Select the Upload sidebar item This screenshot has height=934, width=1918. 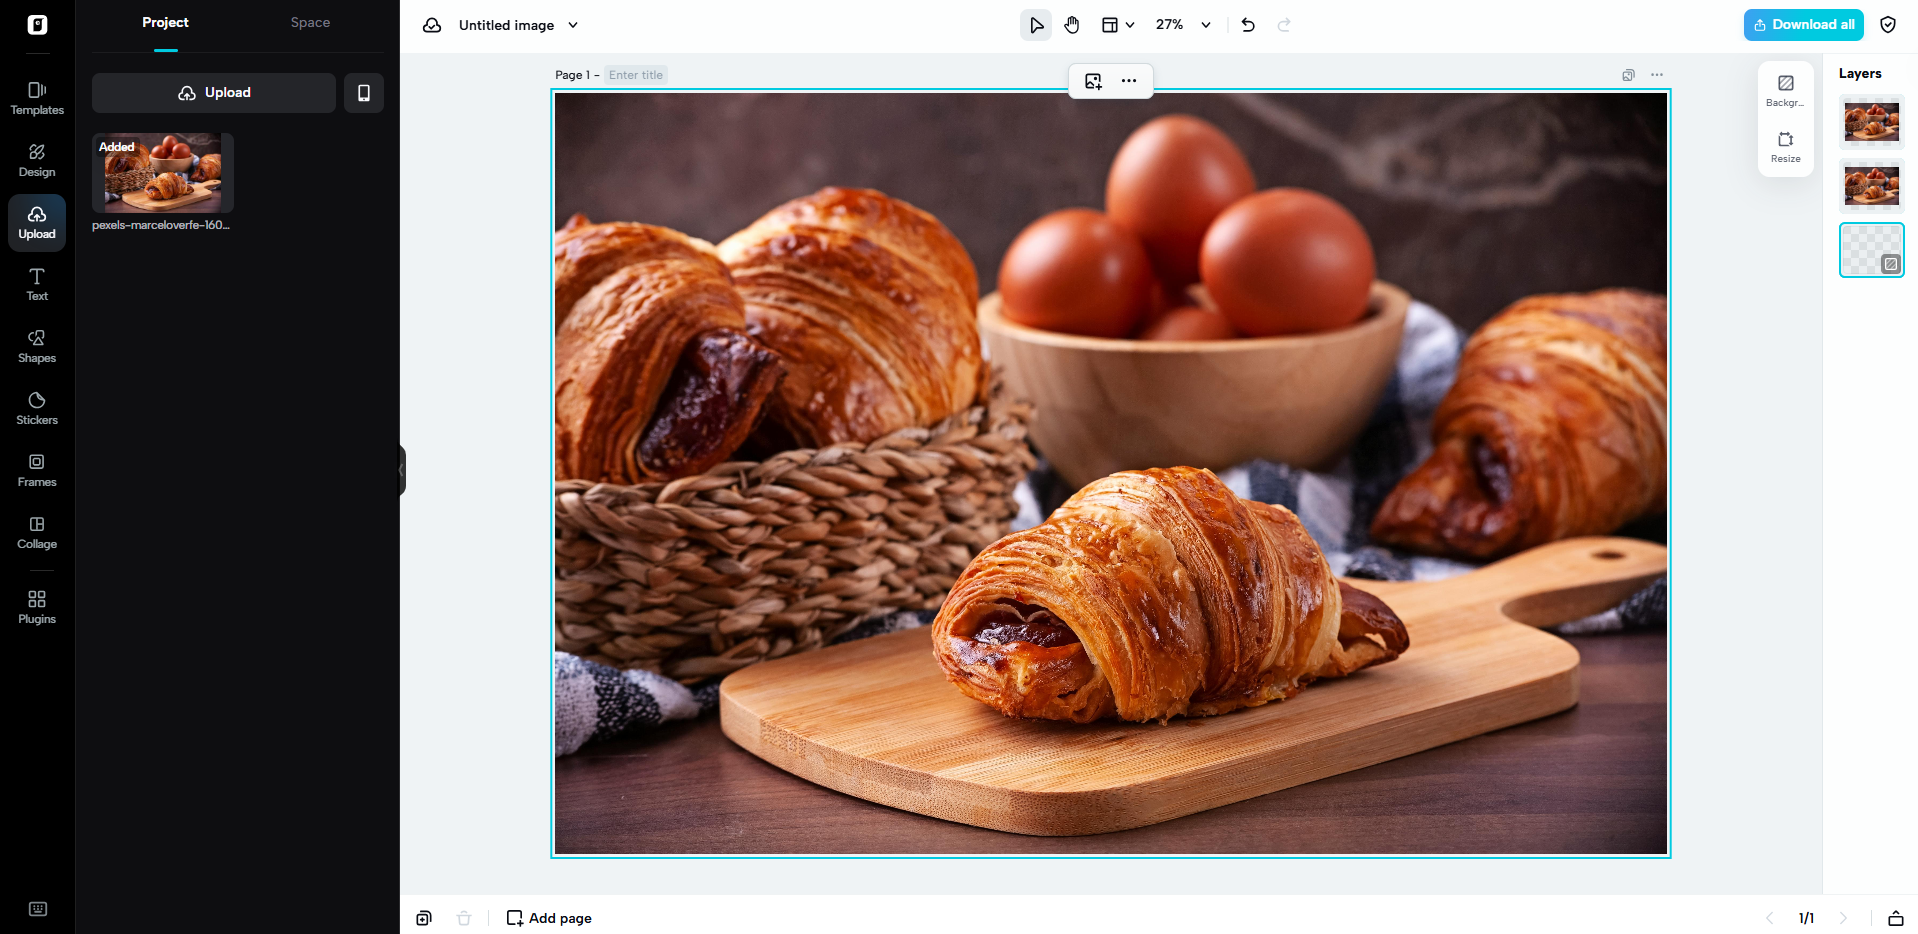(x=37, y=222)
